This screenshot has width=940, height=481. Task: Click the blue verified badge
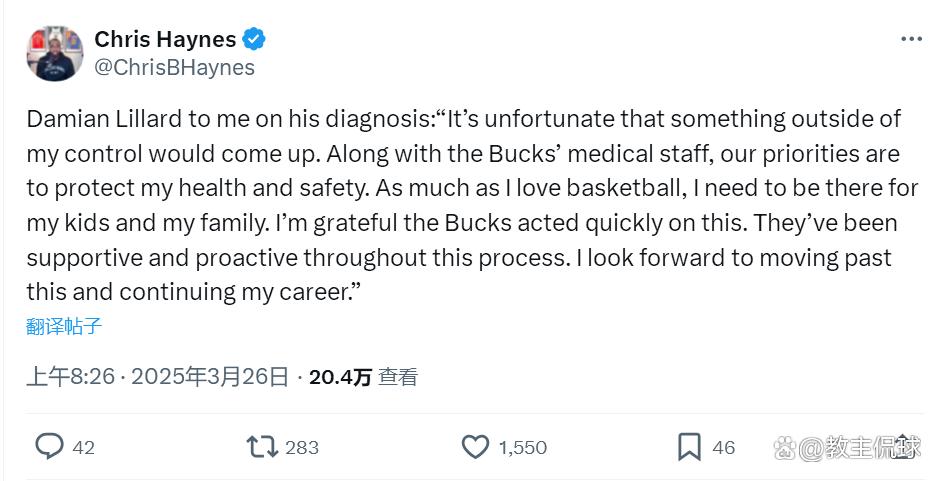point(255,40)
